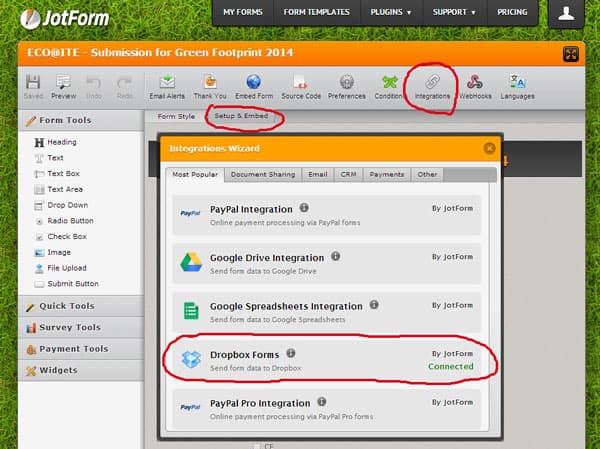The height and width of the screenshot is (449, 600).
Task: Add a Check Box field
Action: click(60, 236)
